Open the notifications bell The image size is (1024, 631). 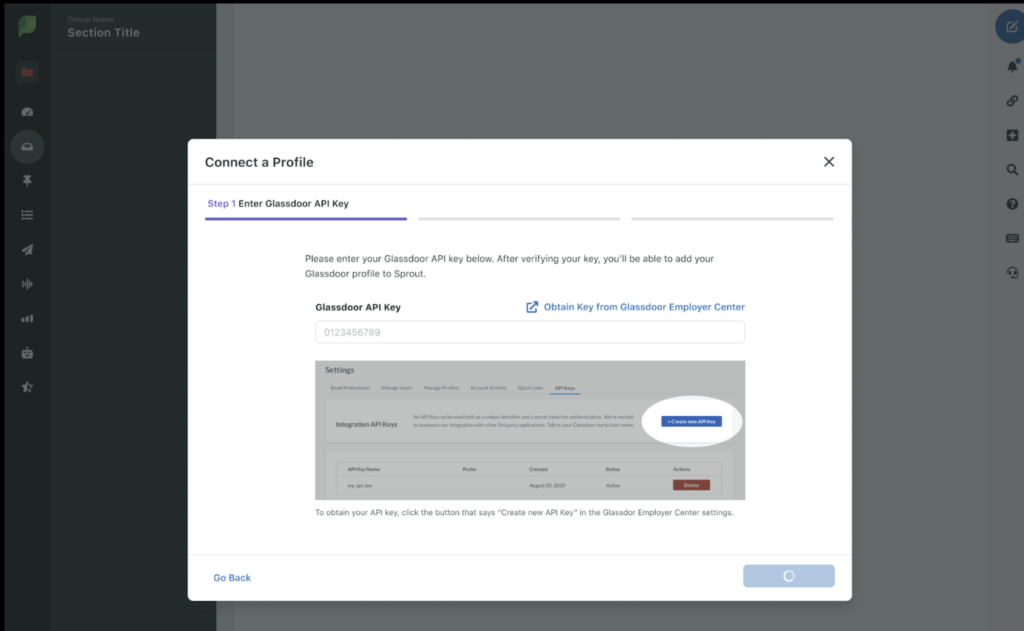point(1011,66)
